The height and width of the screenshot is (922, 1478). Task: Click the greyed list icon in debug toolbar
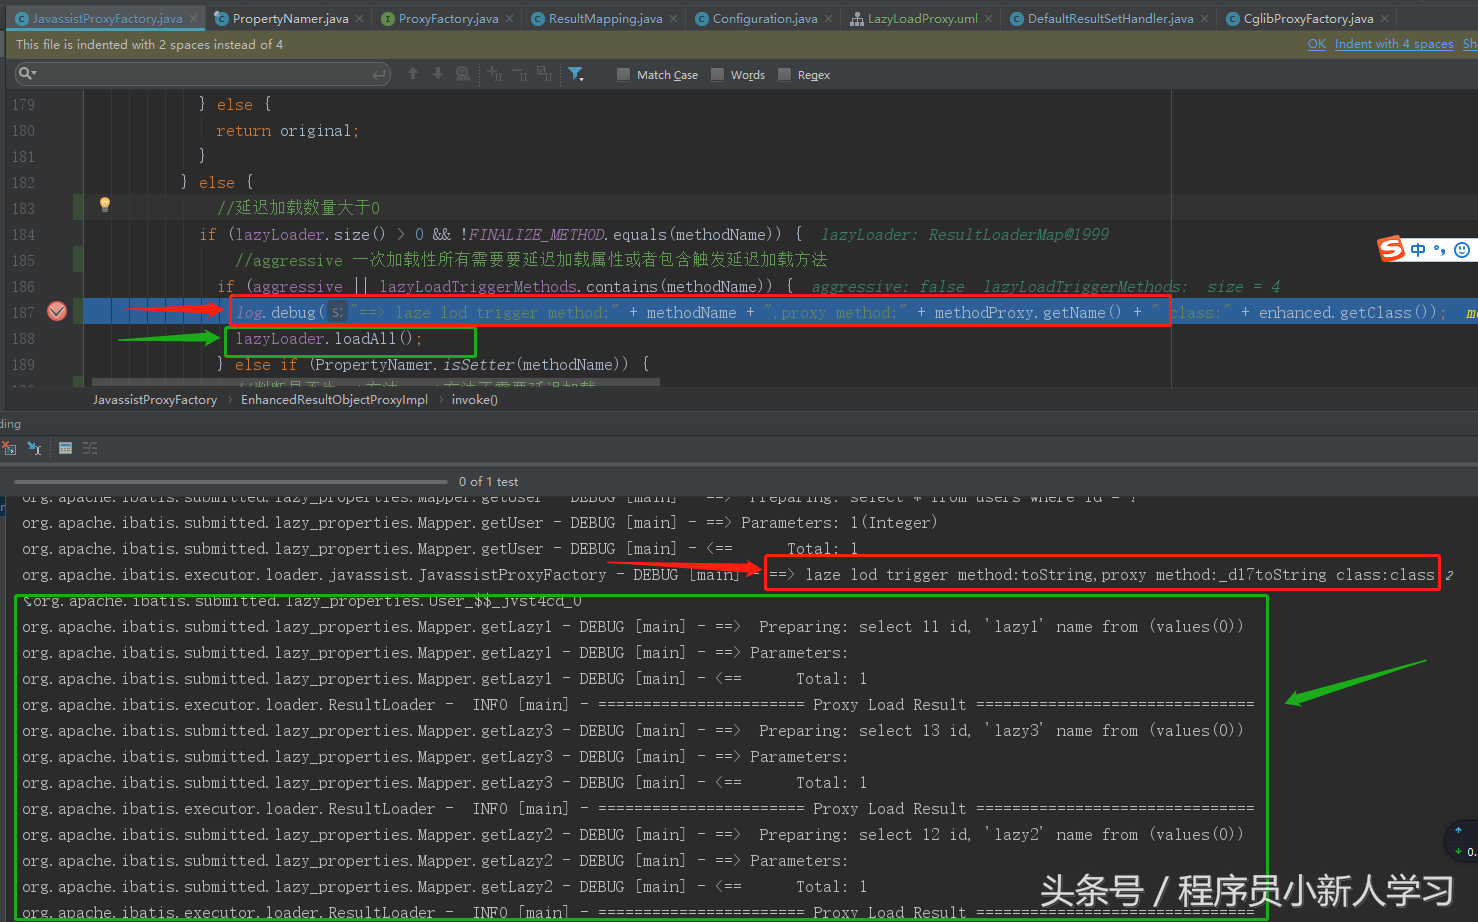(x=90, y=448)
